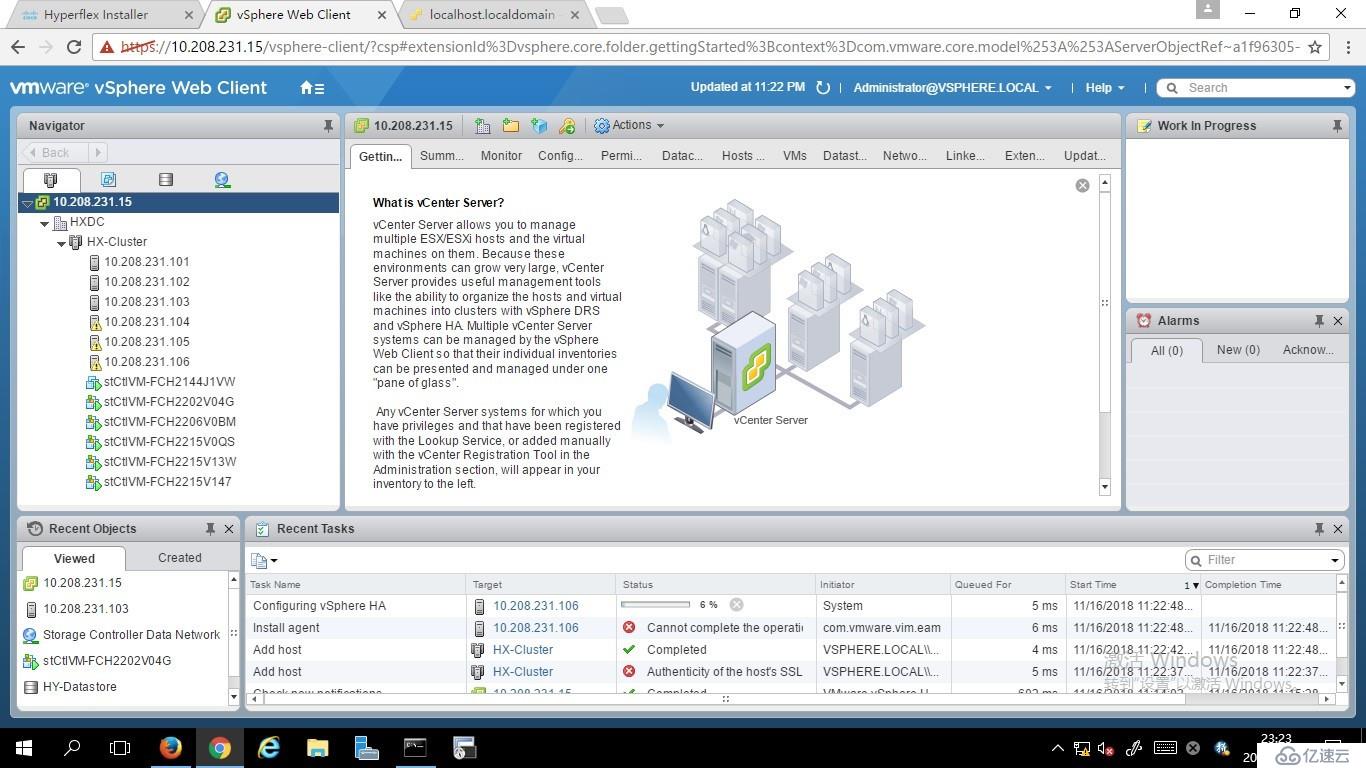Close the What is vCenter Server help
The image size is (1366, 768).
point(1082,186)
